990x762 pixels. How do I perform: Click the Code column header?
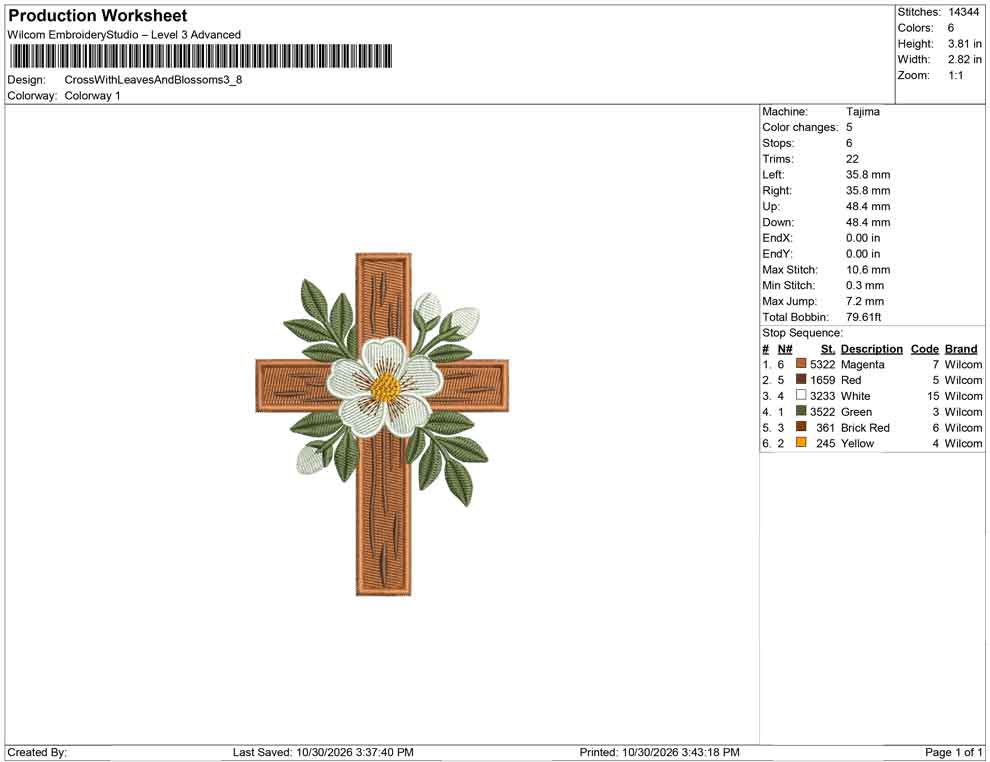(925, 348)
